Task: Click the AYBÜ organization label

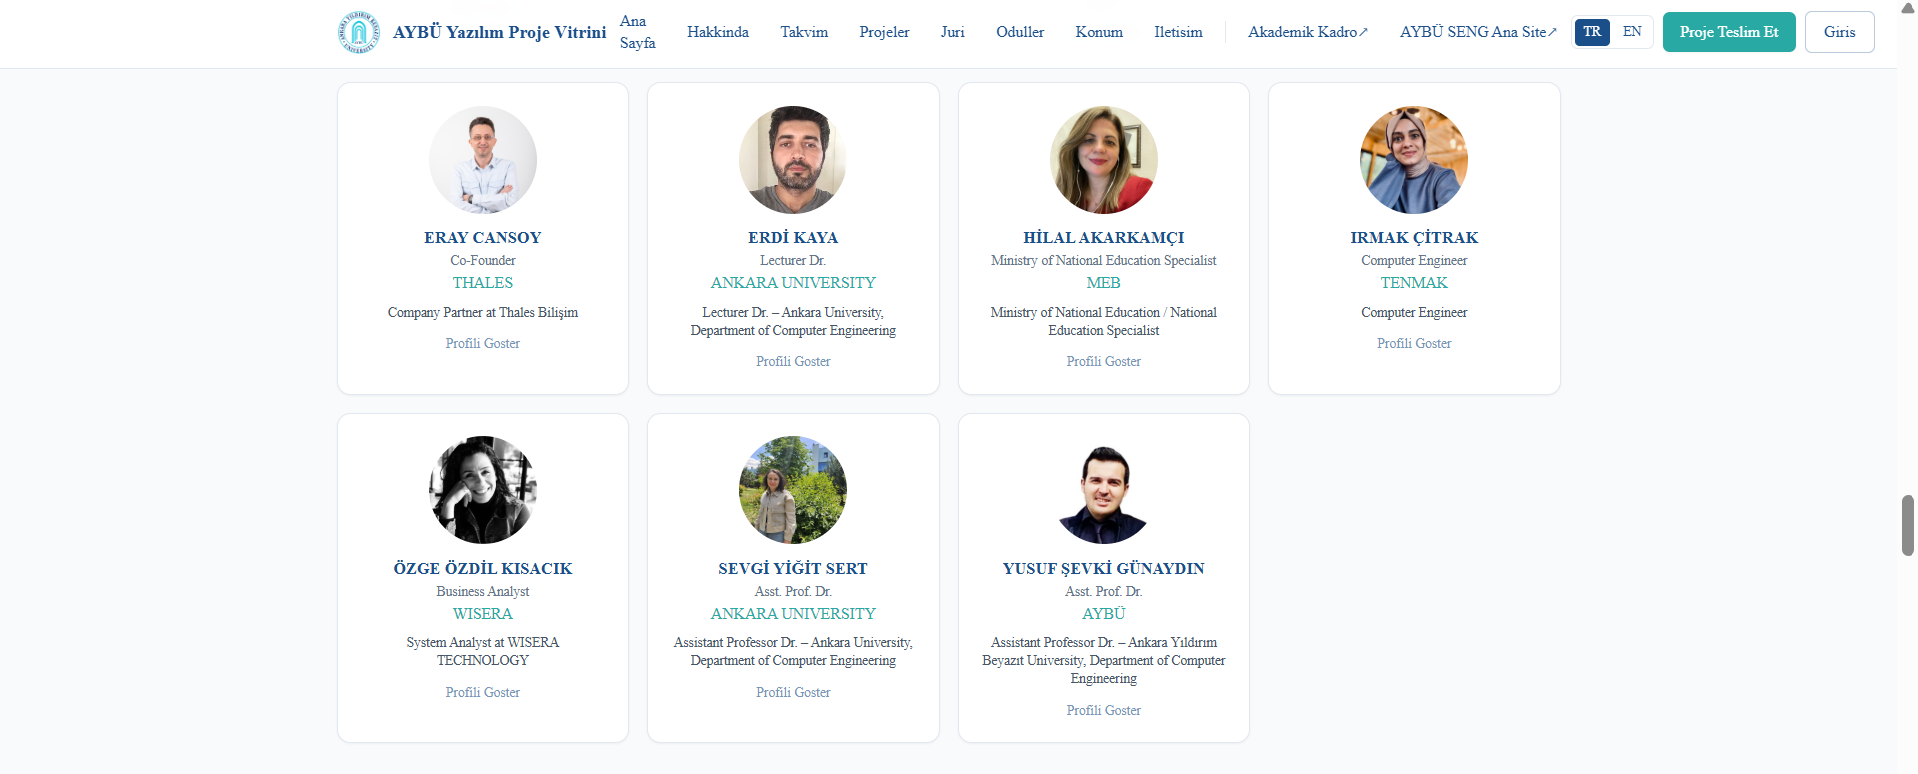Action: (1104, 614)
